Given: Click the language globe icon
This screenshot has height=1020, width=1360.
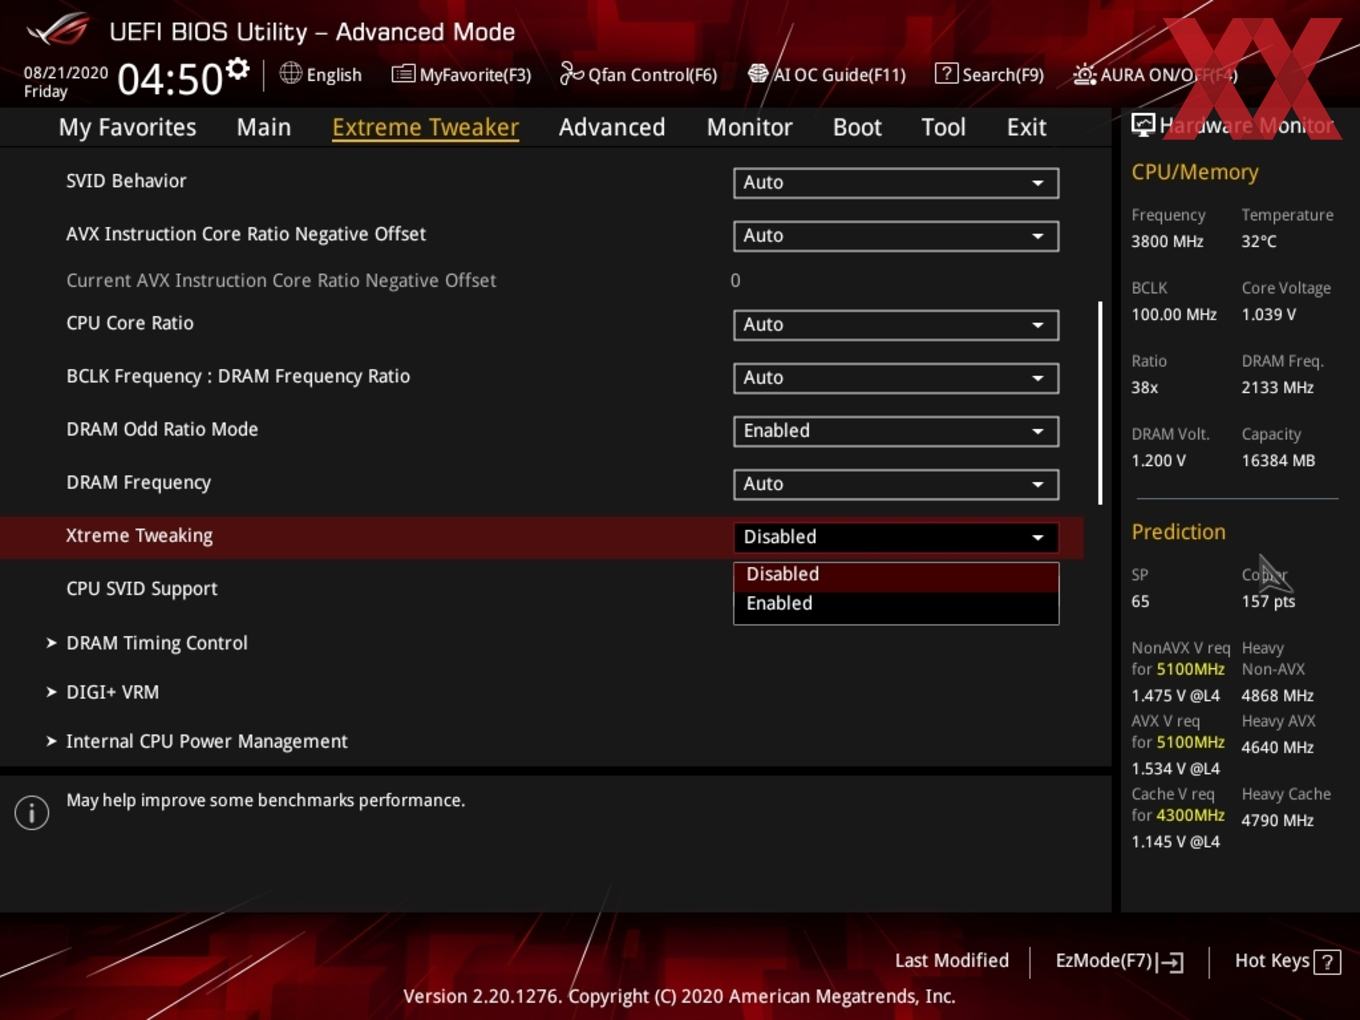Looking at the screenshot, I should 290,73.
